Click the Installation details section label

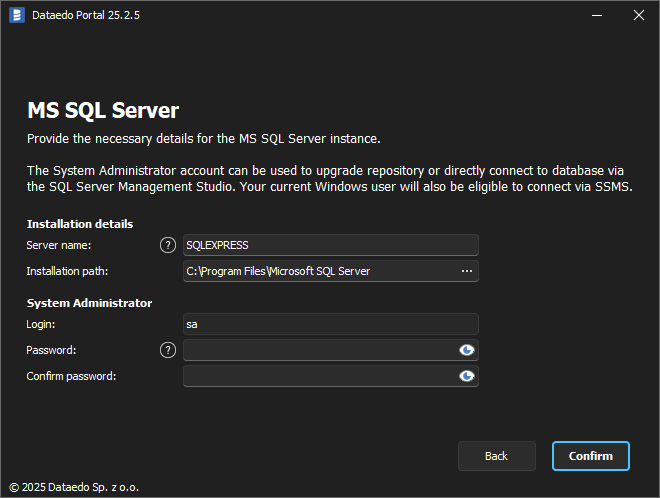click(x=80, y=224)
